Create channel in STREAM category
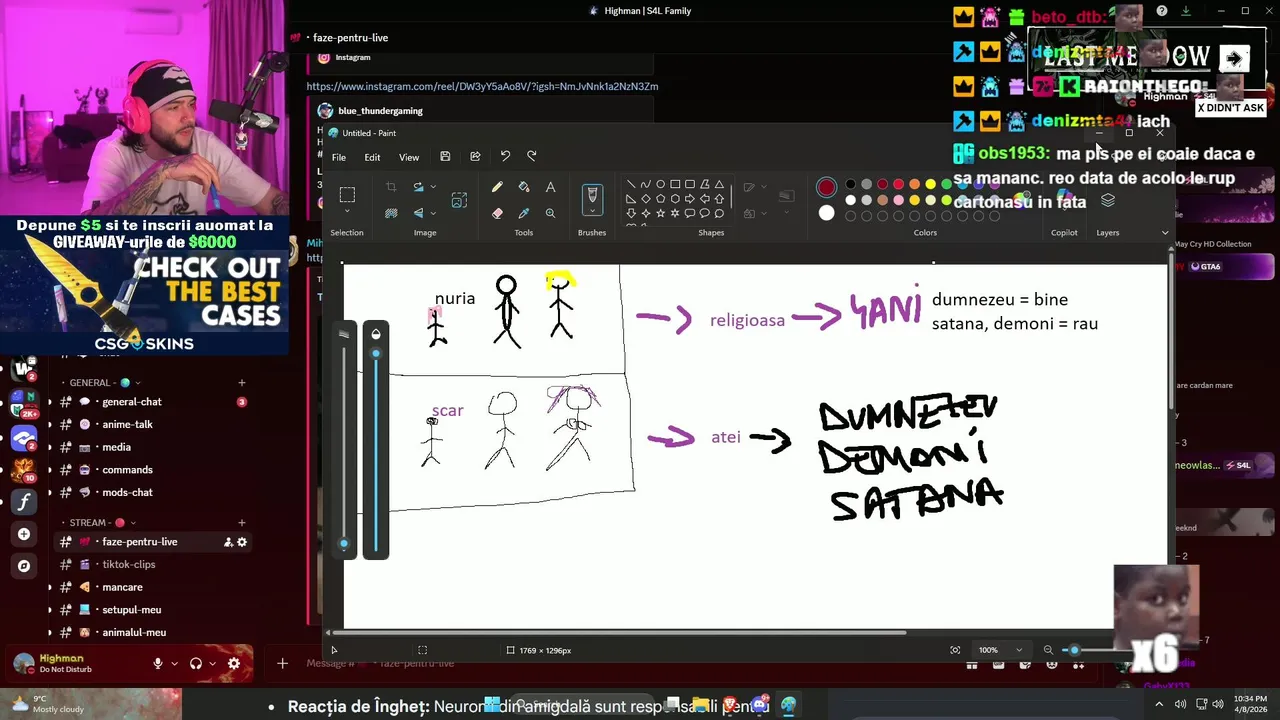The image size is (1280, 720). [241, 523]
